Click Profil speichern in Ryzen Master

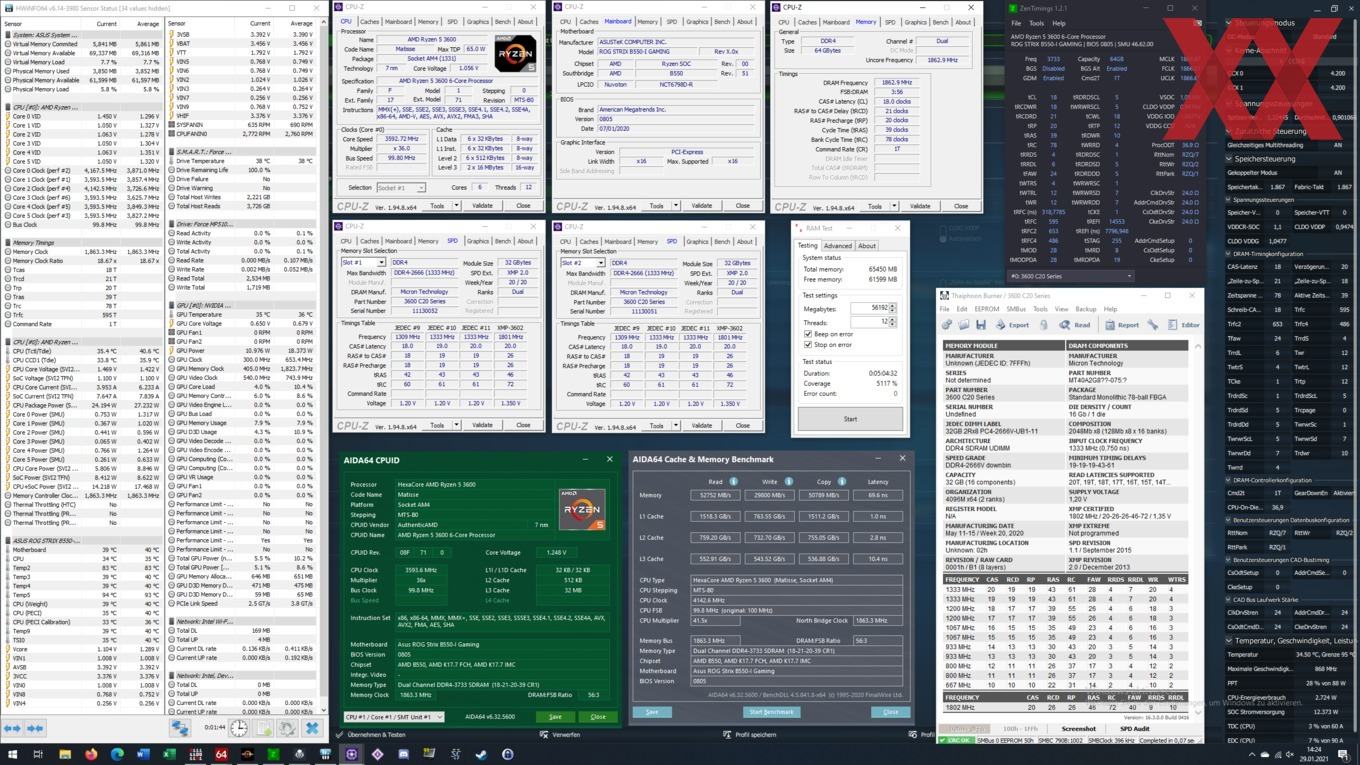click(x=748, y=735)
